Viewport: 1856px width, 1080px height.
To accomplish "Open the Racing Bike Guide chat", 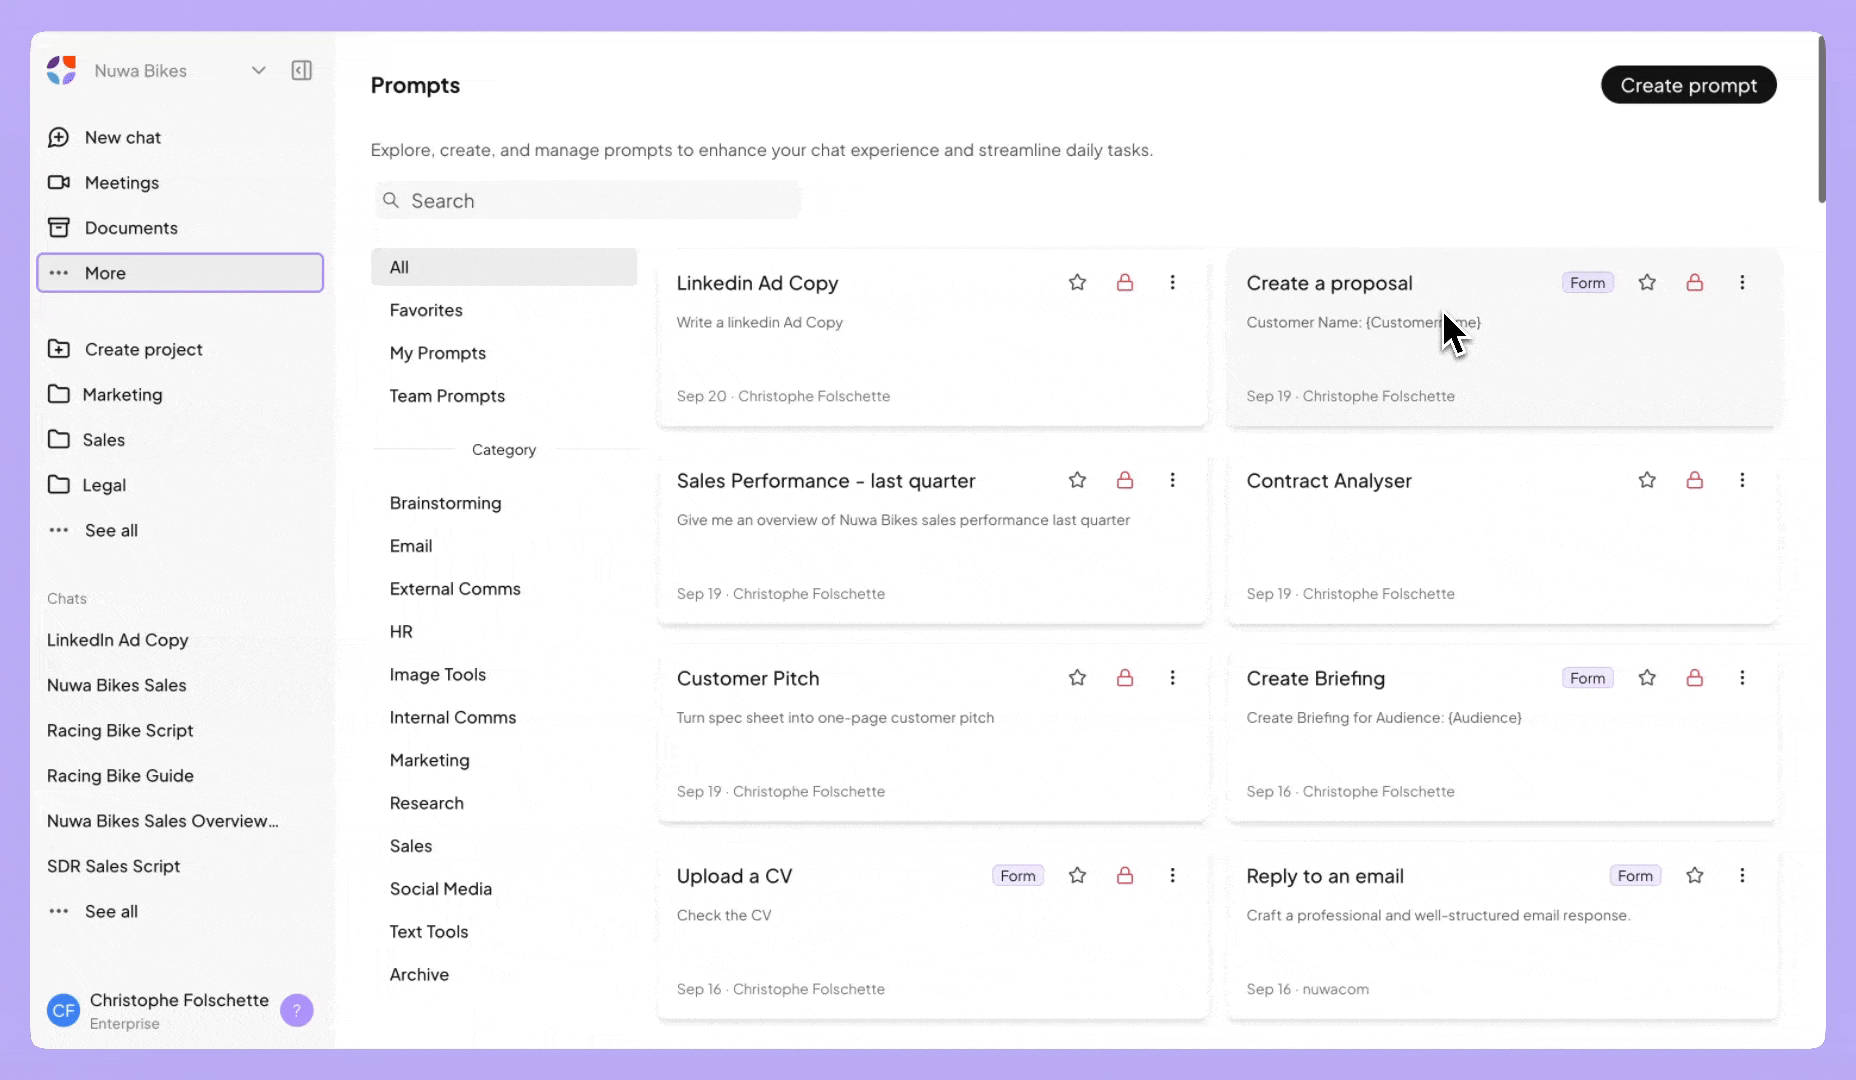I will pos(120,776).
